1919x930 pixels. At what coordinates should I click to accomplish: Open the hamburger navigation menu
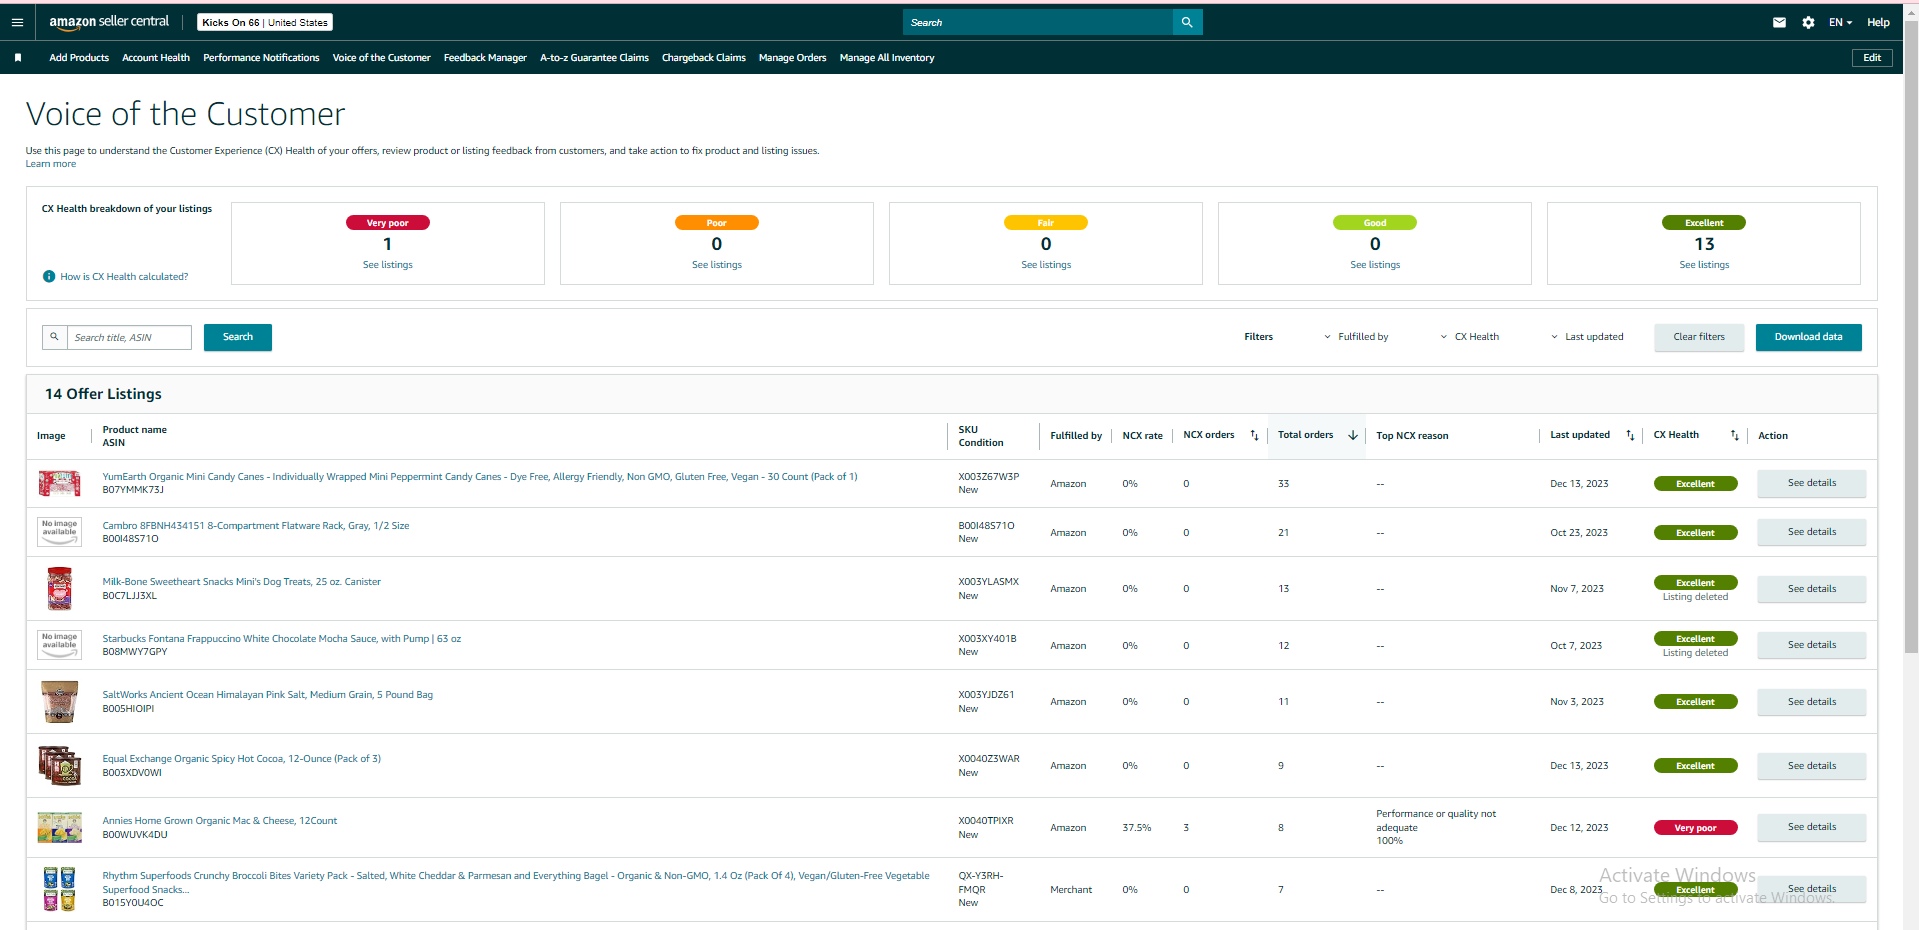pyautogui.click(x=17, y=22)
